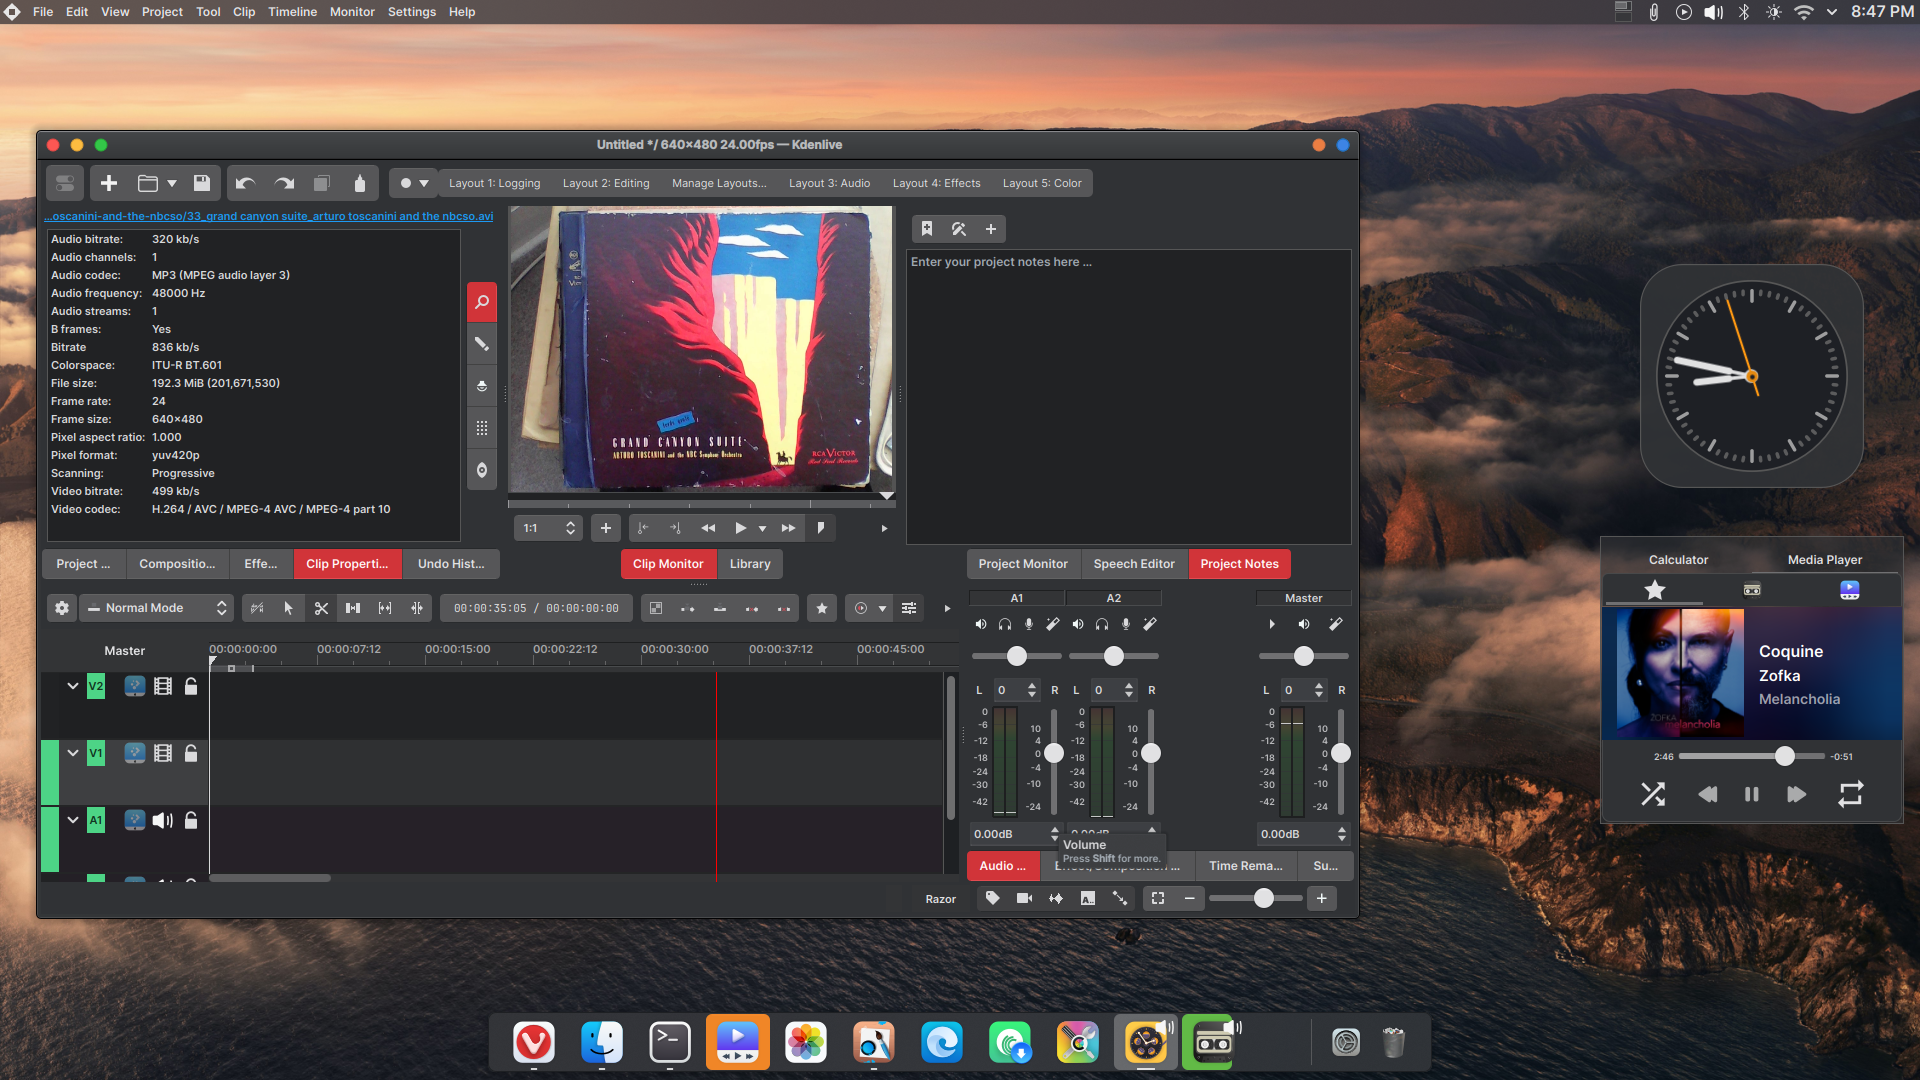Play the clip in the clip monitor

point(741,528)
